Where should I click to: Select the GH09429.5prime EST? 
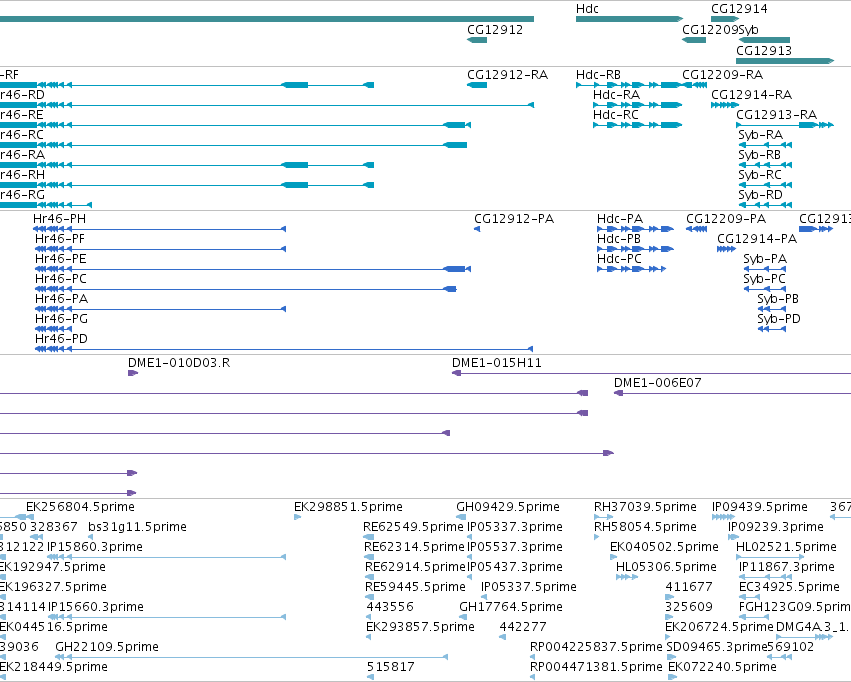460,517
